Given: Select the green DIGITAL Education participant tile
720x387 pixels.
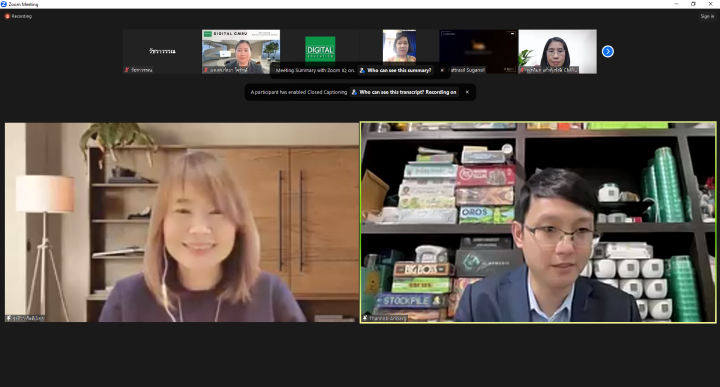Looking at the screenshot, I should [x=320, y=49].
